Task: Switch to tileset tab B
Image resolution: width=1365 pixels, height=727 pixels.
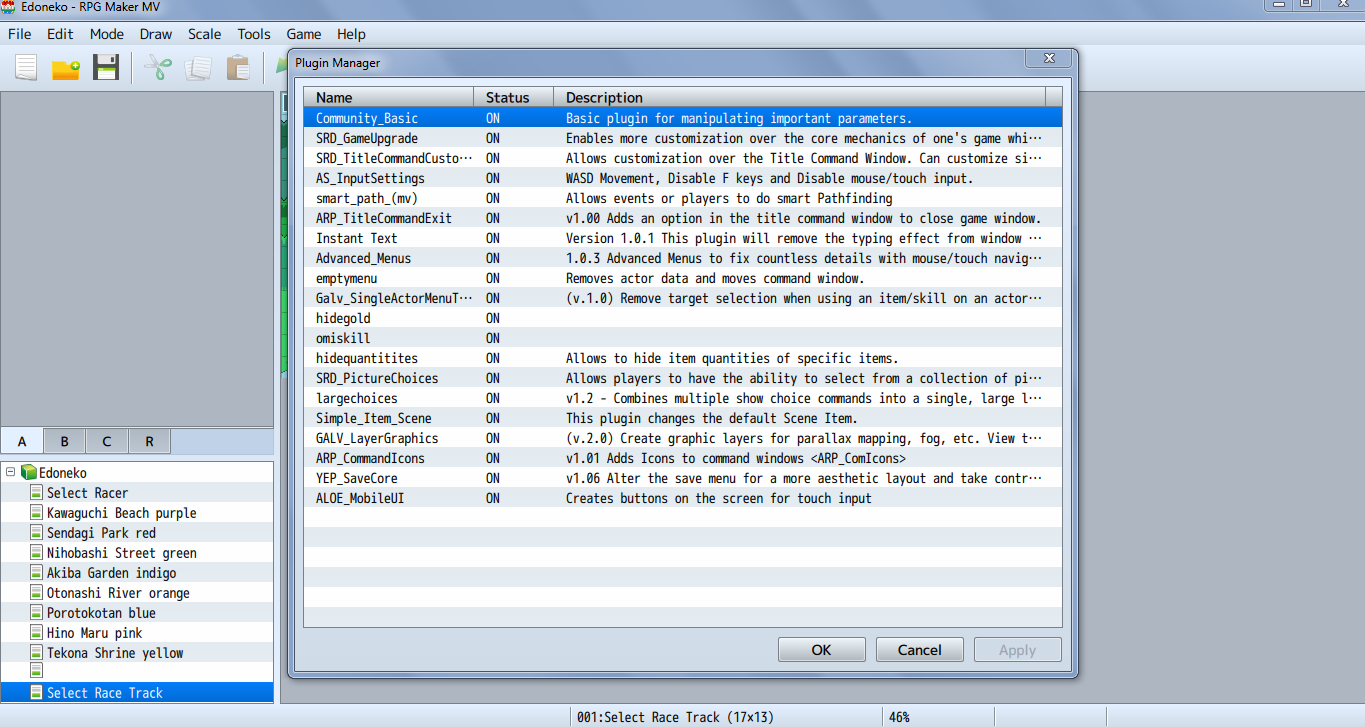Action: pyautogui.click(x=65, y=441)
